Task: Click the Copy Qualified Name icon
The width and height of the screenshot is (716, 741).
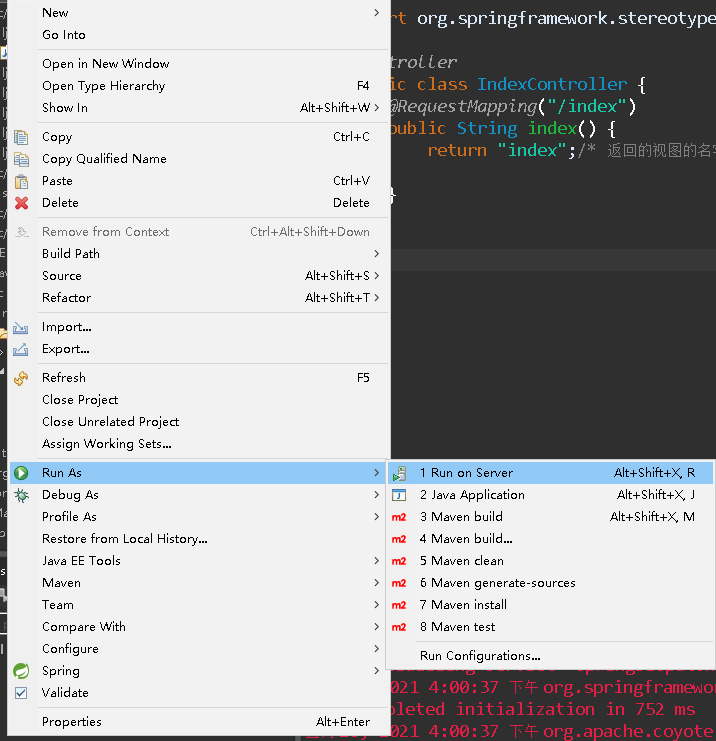Action: [21, 159]
